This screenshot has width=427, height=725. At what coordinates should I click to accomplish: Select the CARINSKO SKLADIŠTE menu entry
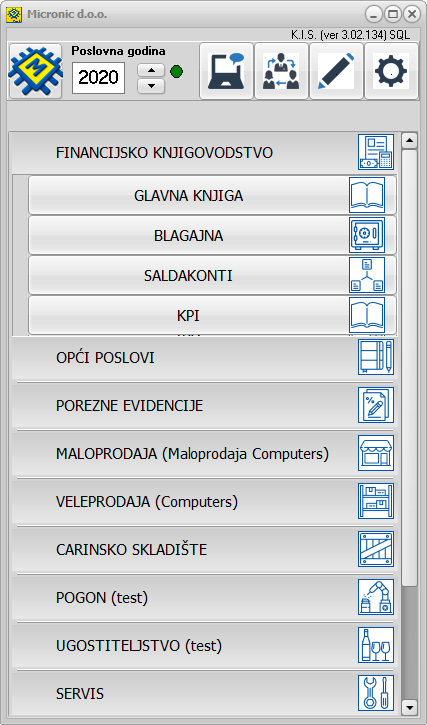(204, 549)
